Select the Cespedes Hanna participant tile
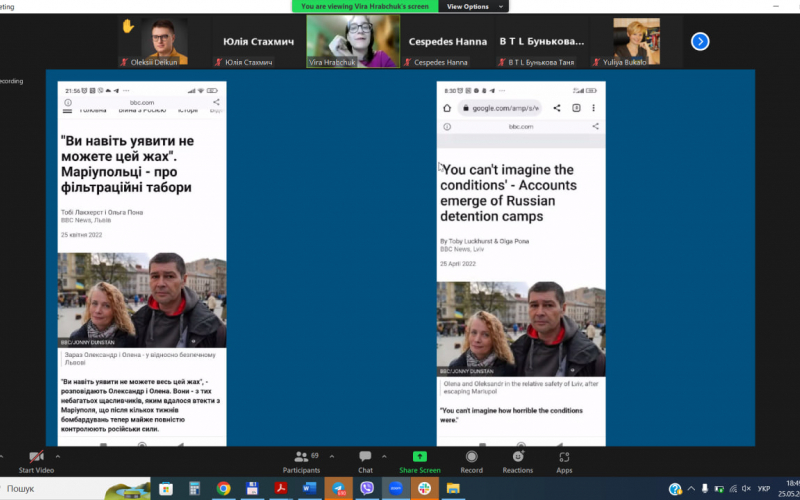The width and height of the screenshot is (800, 500). click(x=447, y=41)
